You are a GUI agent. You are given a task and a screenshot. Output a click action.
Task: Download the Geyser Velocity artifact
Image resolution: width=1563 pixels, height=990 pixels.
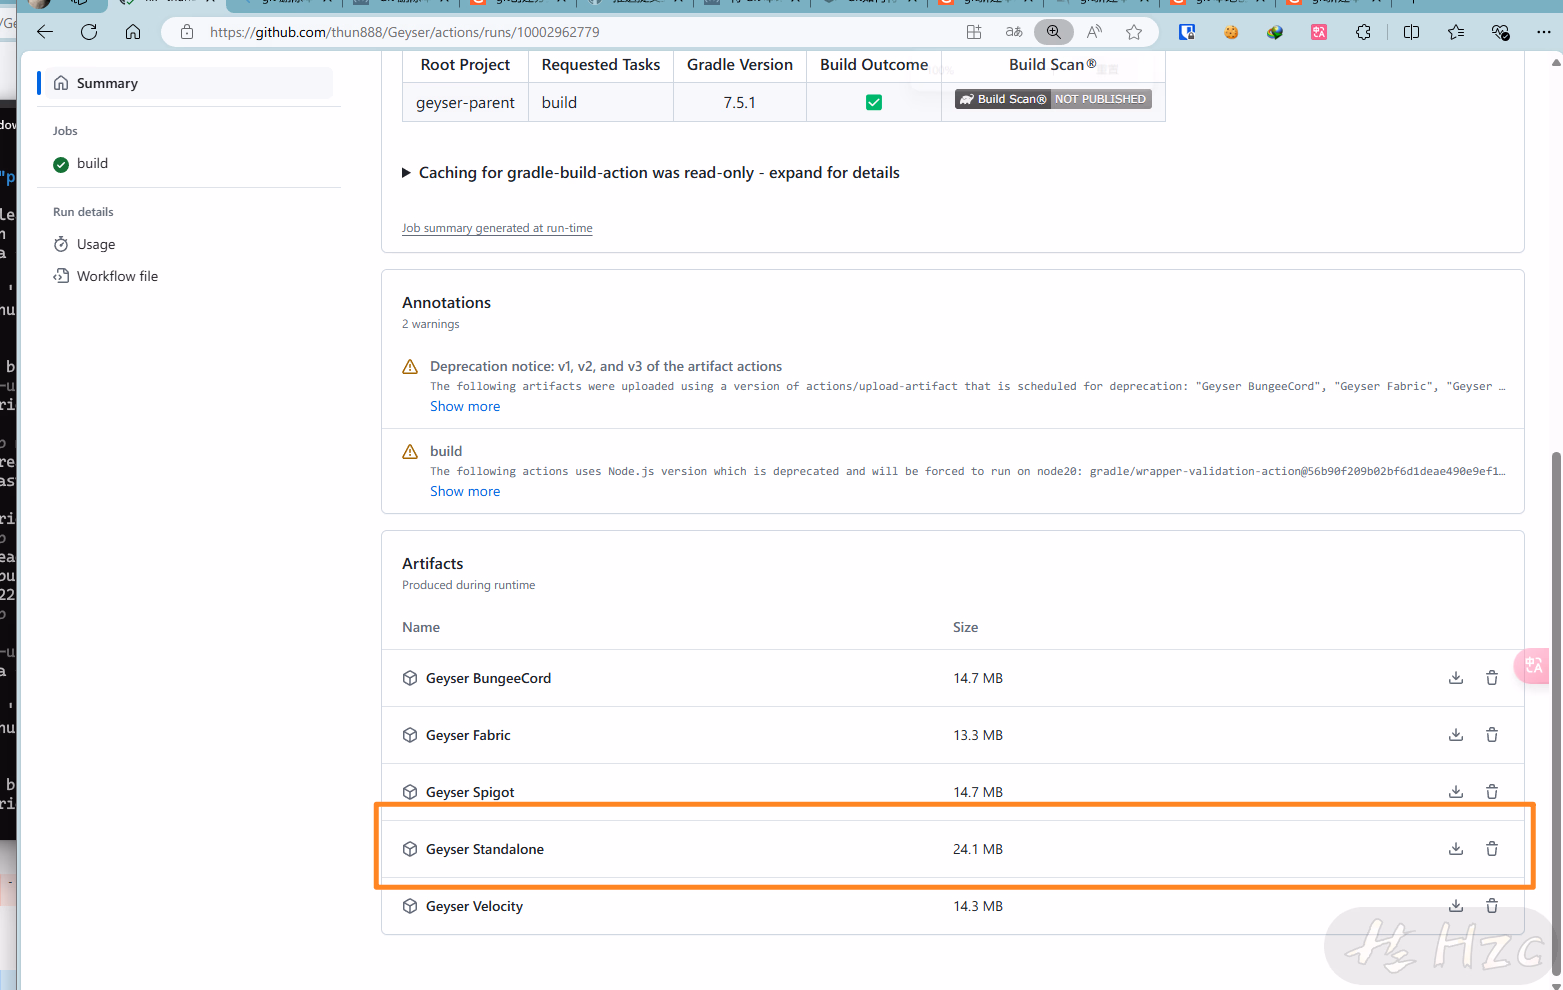[x=1456, y=906]
